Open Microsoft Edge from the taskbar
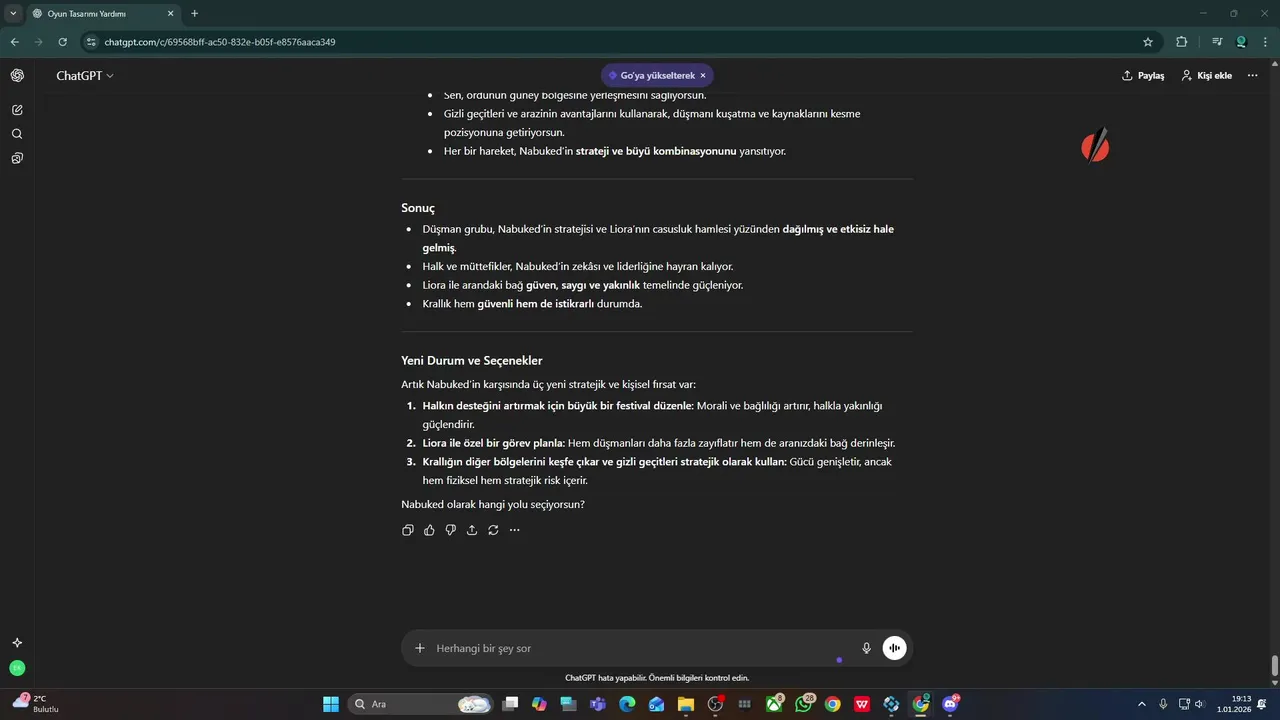1280x720 pixels. click(x=627, y=704)
